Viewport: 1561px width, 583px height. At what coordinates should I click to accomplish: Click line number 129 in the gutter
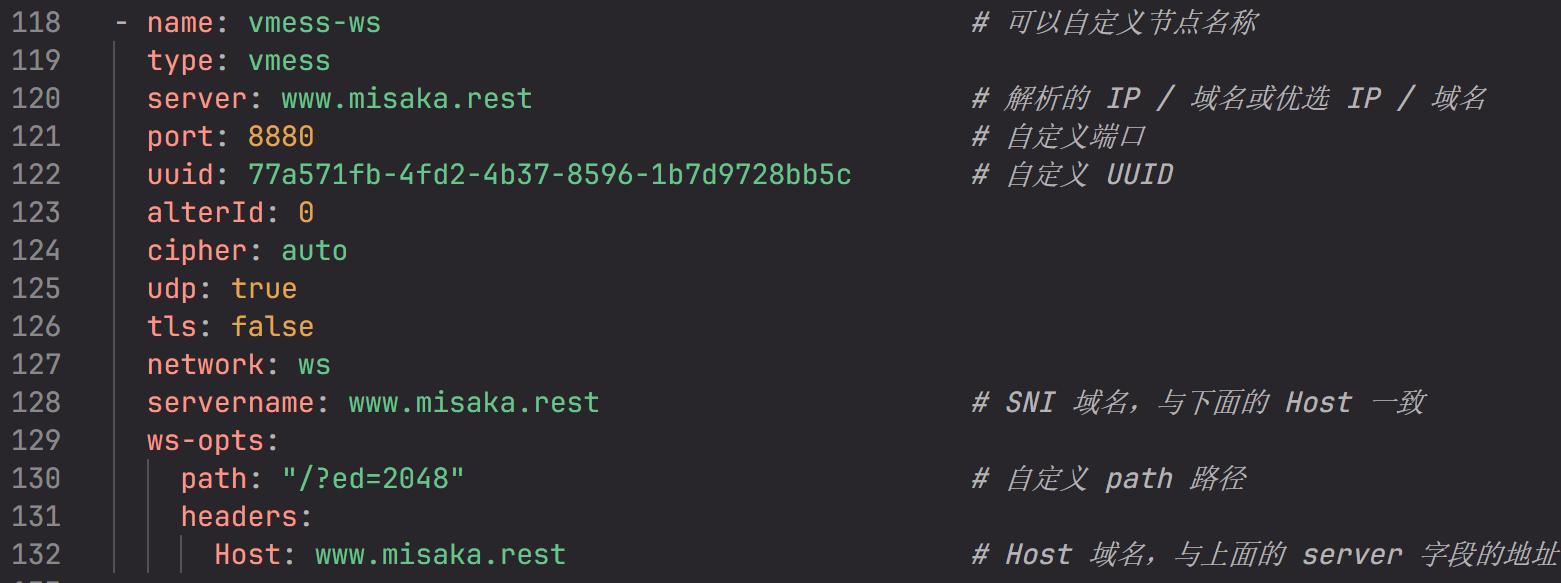[36, 441]
